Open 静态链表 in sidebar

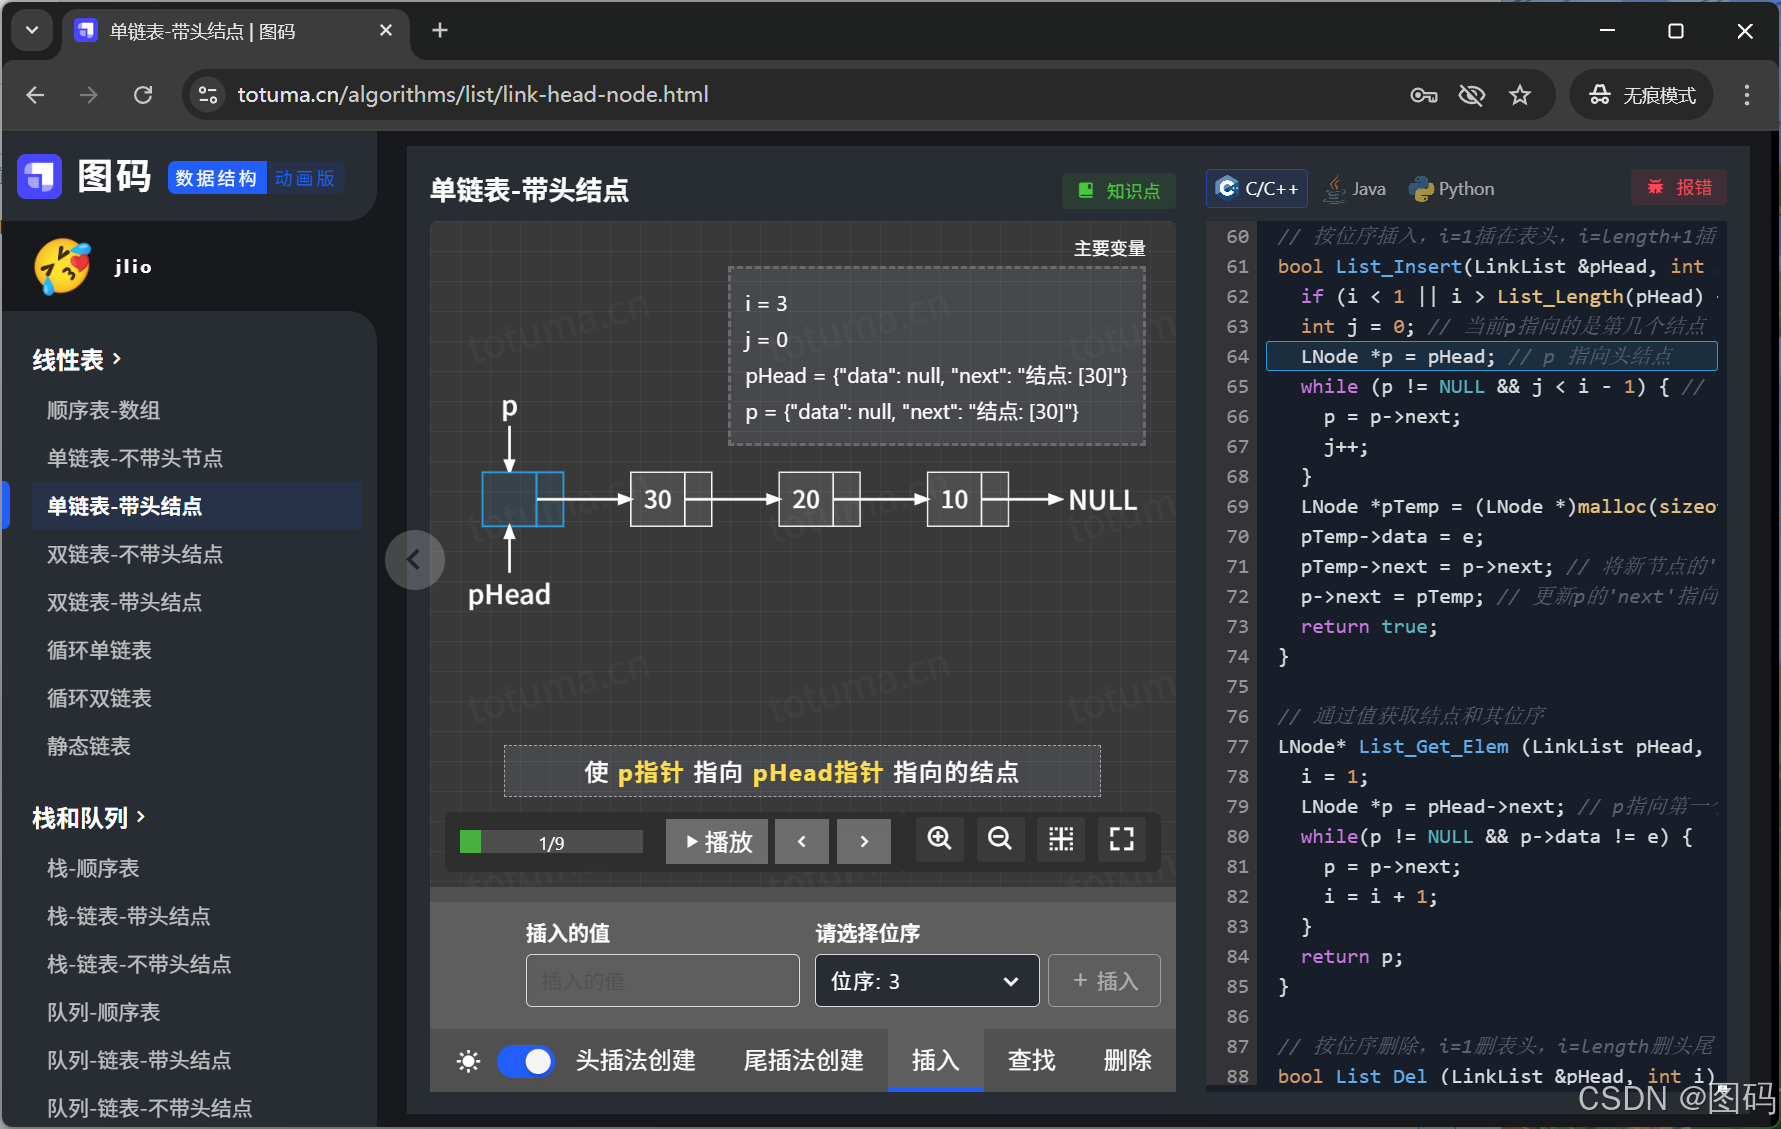(x=89, y=746)
